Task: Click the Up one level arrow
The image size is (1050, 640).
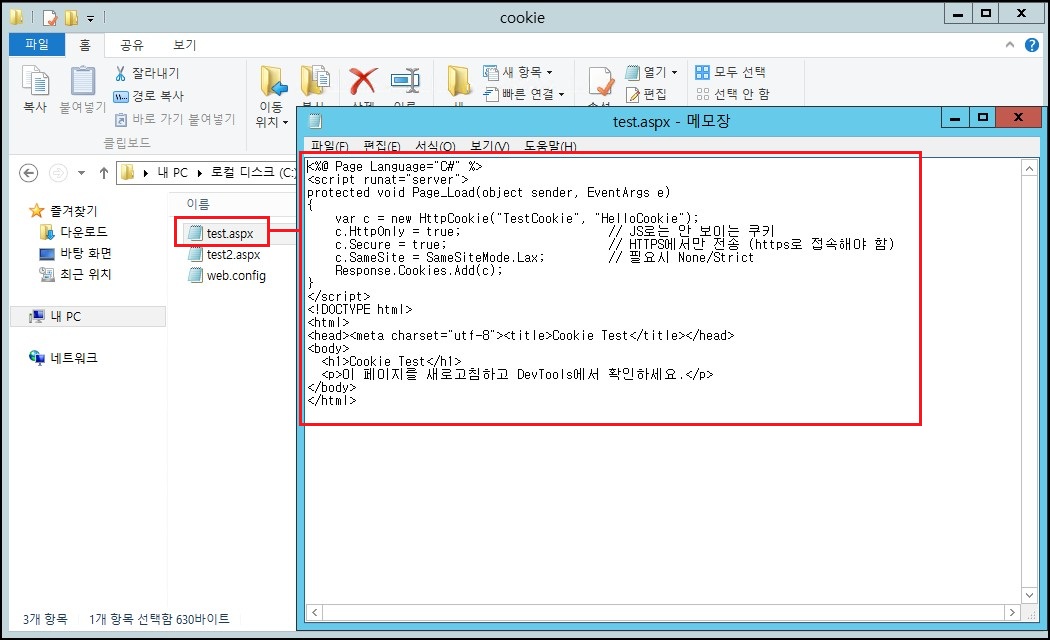Action: 103,173
